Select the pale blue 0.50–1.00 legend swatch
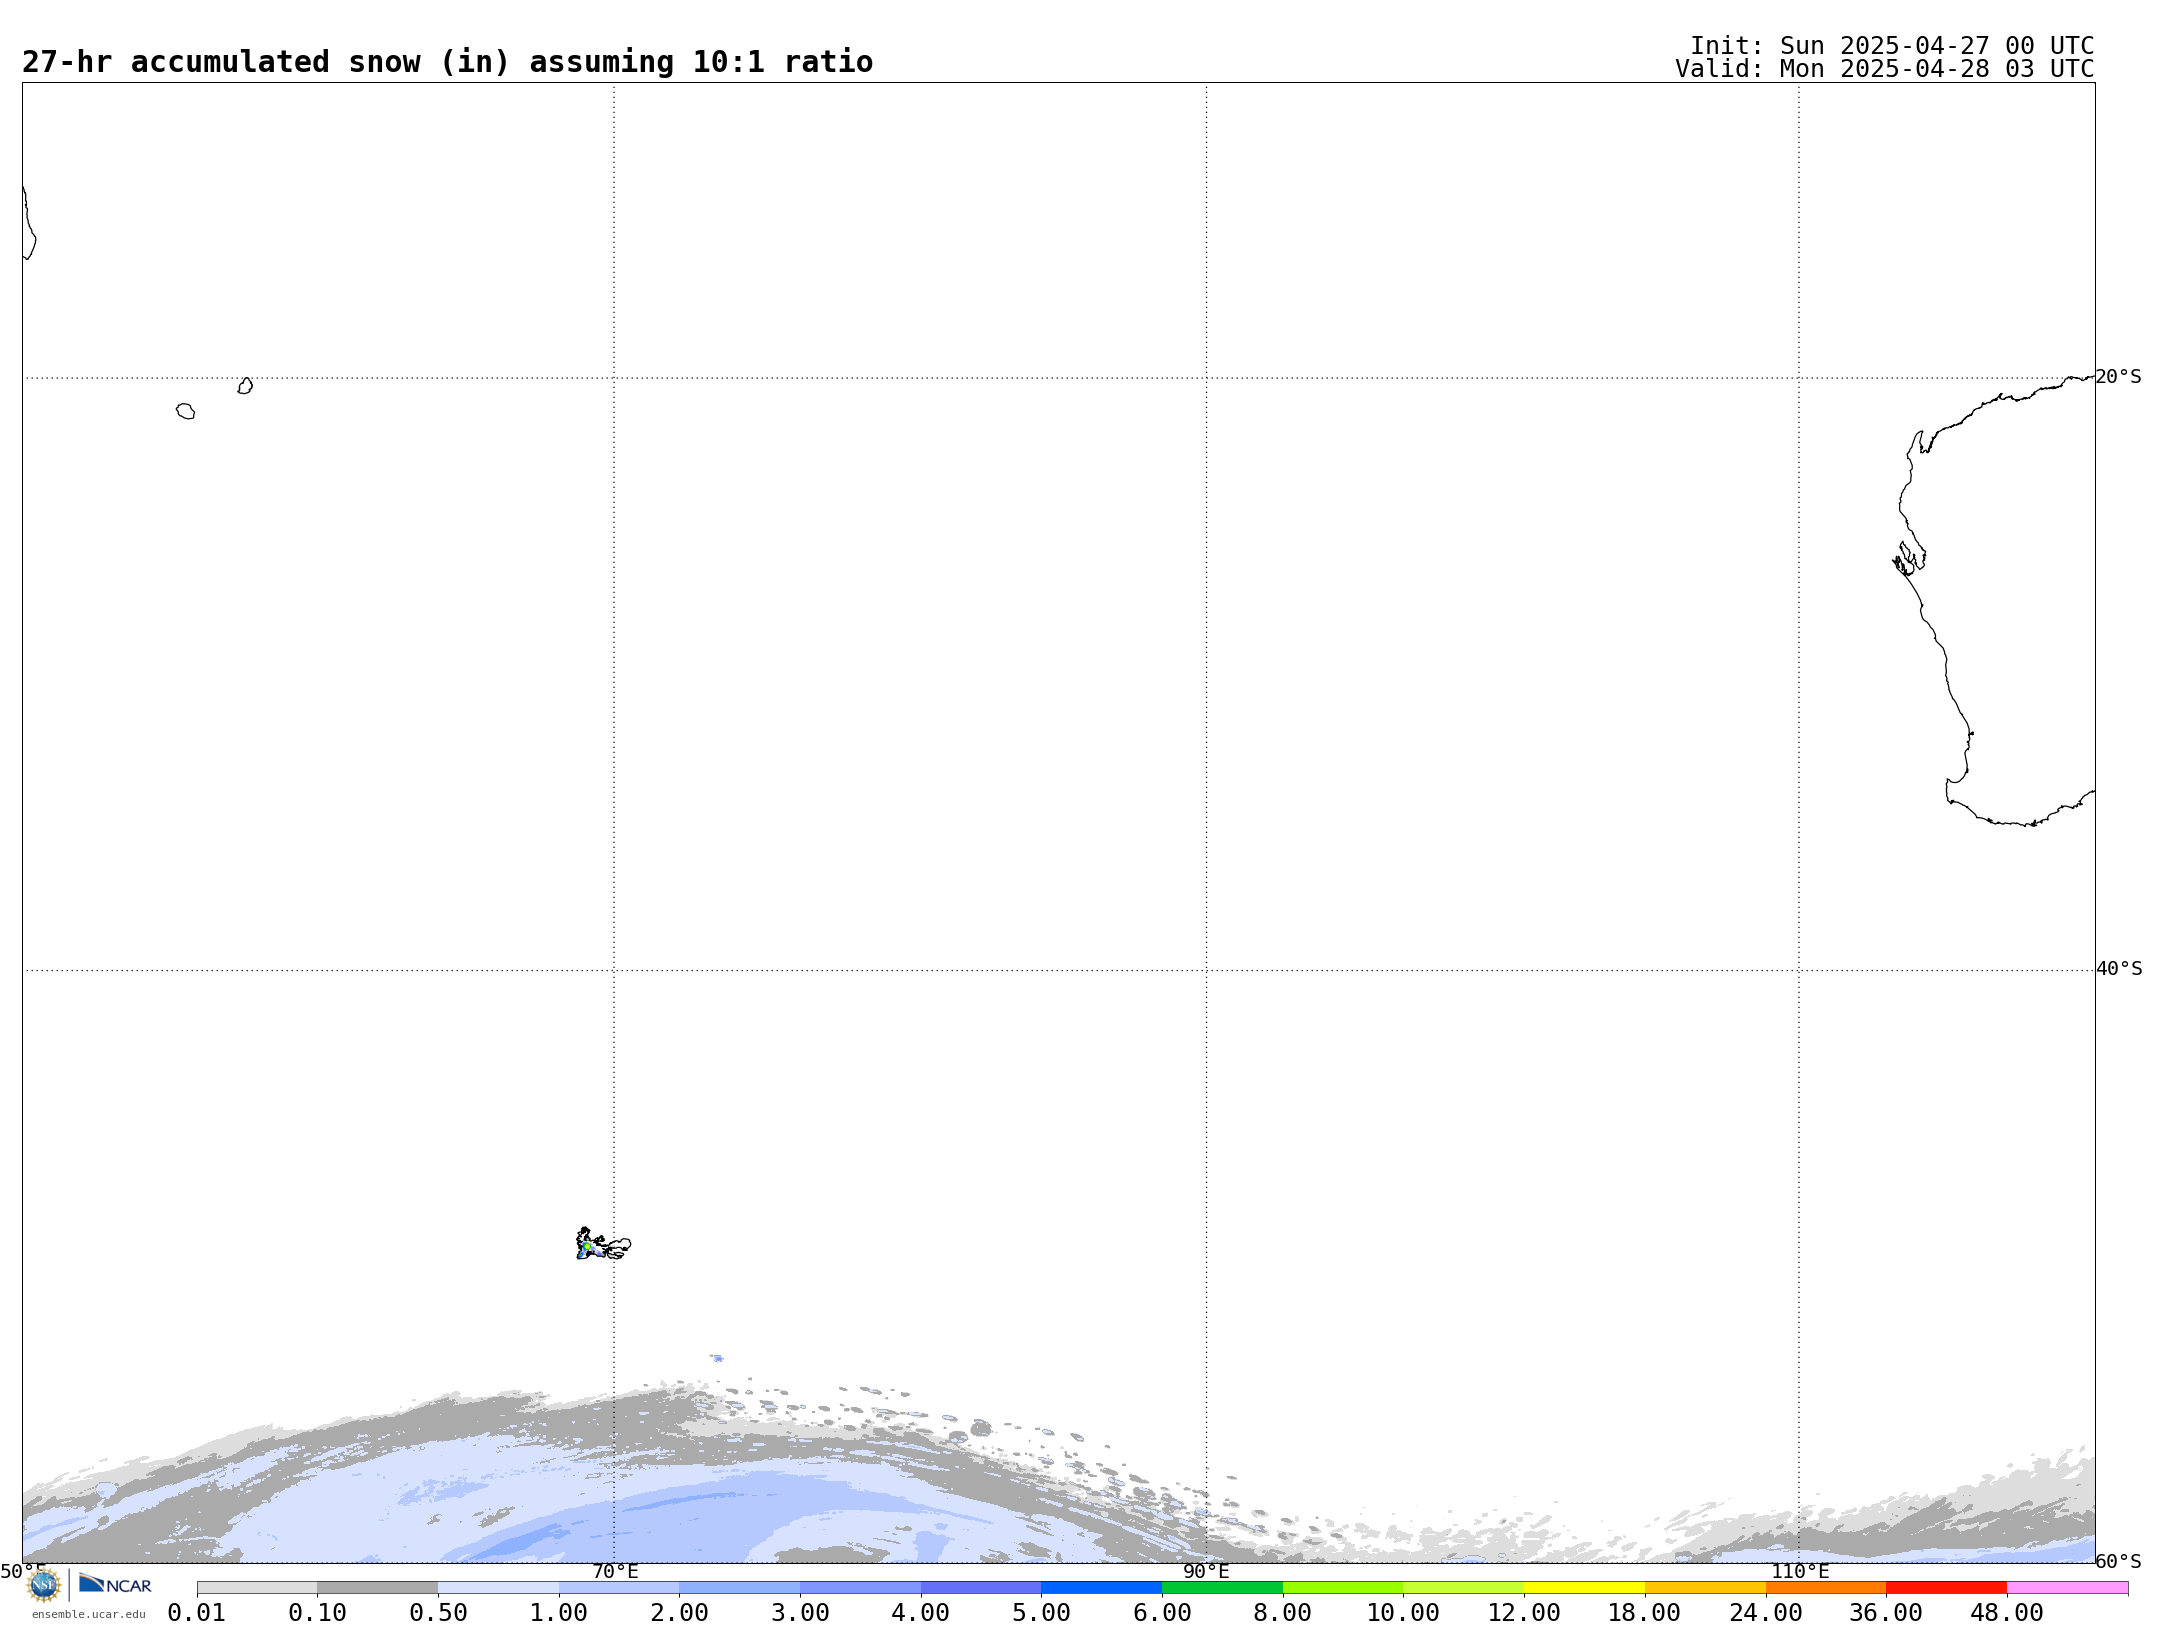The image size is (2160, 1626). point(498,1588)
